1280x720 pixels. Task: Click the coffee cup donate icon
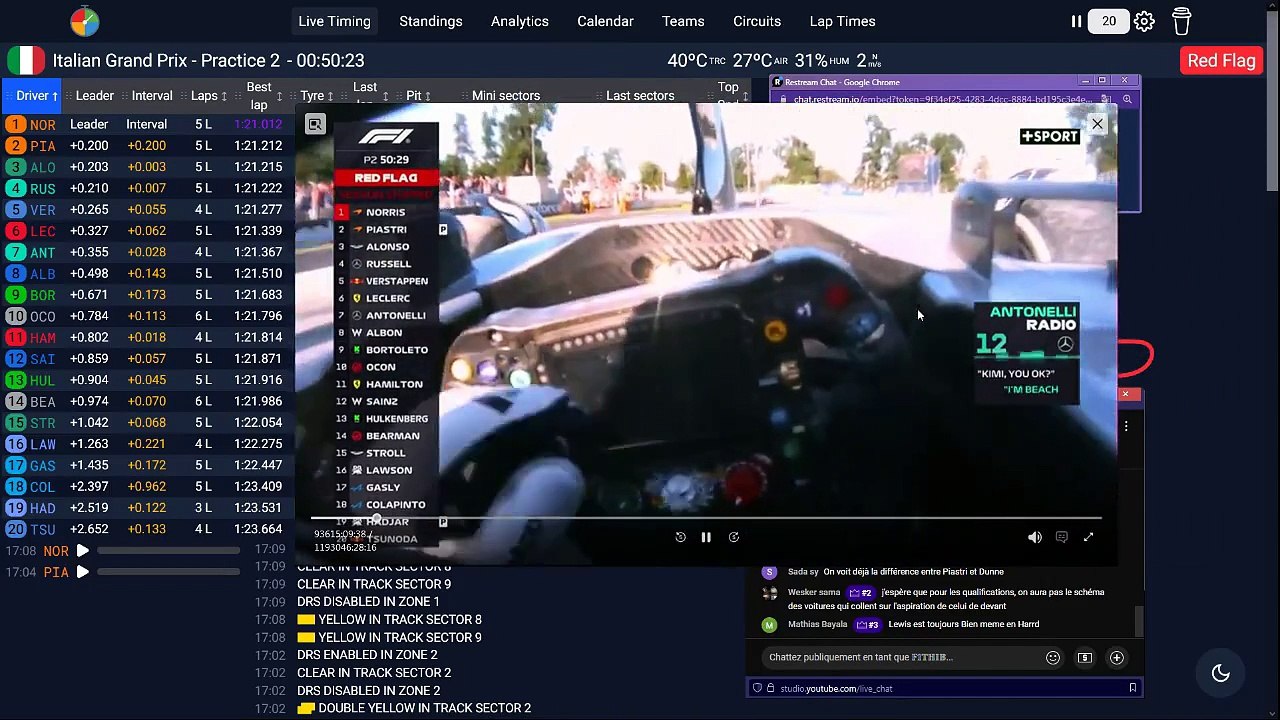1181,21
